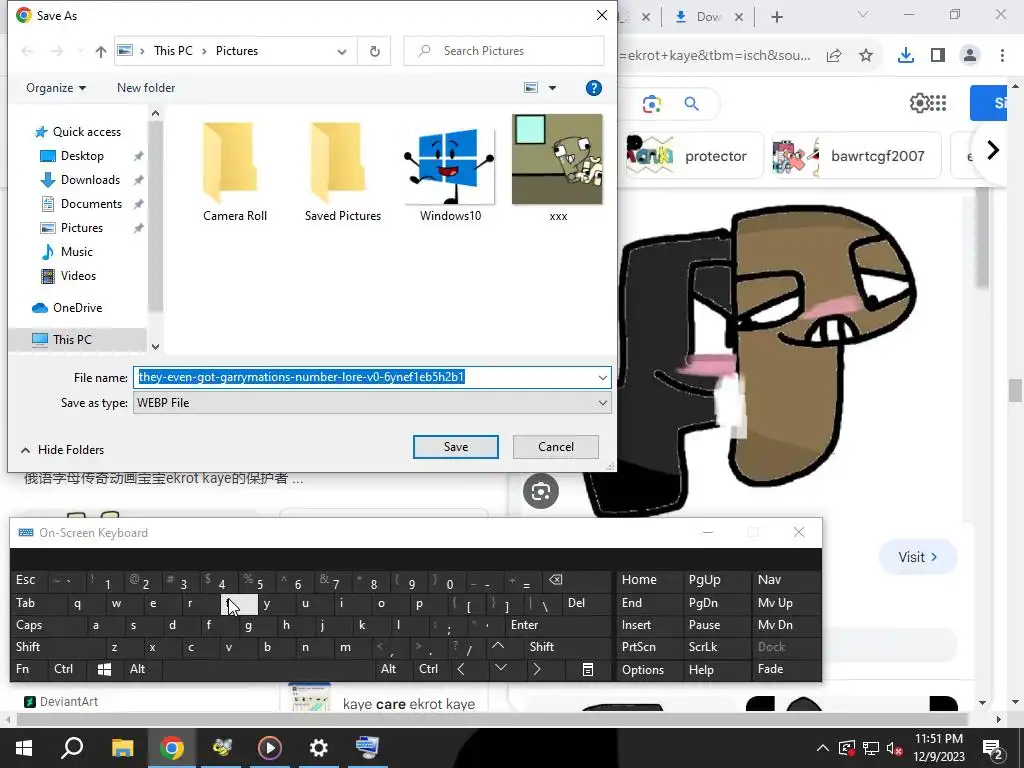Open Music in the navigation pane
Viewport: 1024px width, 768px height.
[76, 251]
